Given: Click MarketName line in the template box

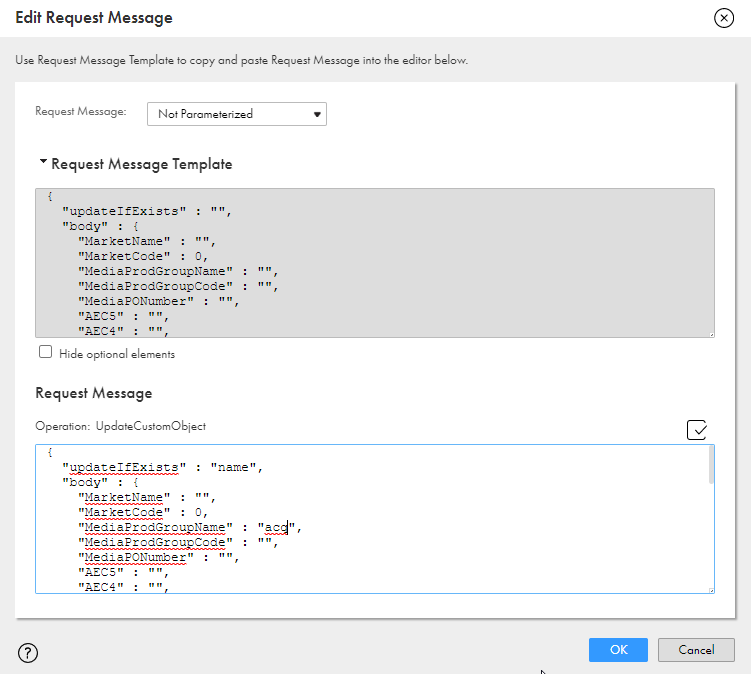Looking at the screenshot, I should [147, 241].
